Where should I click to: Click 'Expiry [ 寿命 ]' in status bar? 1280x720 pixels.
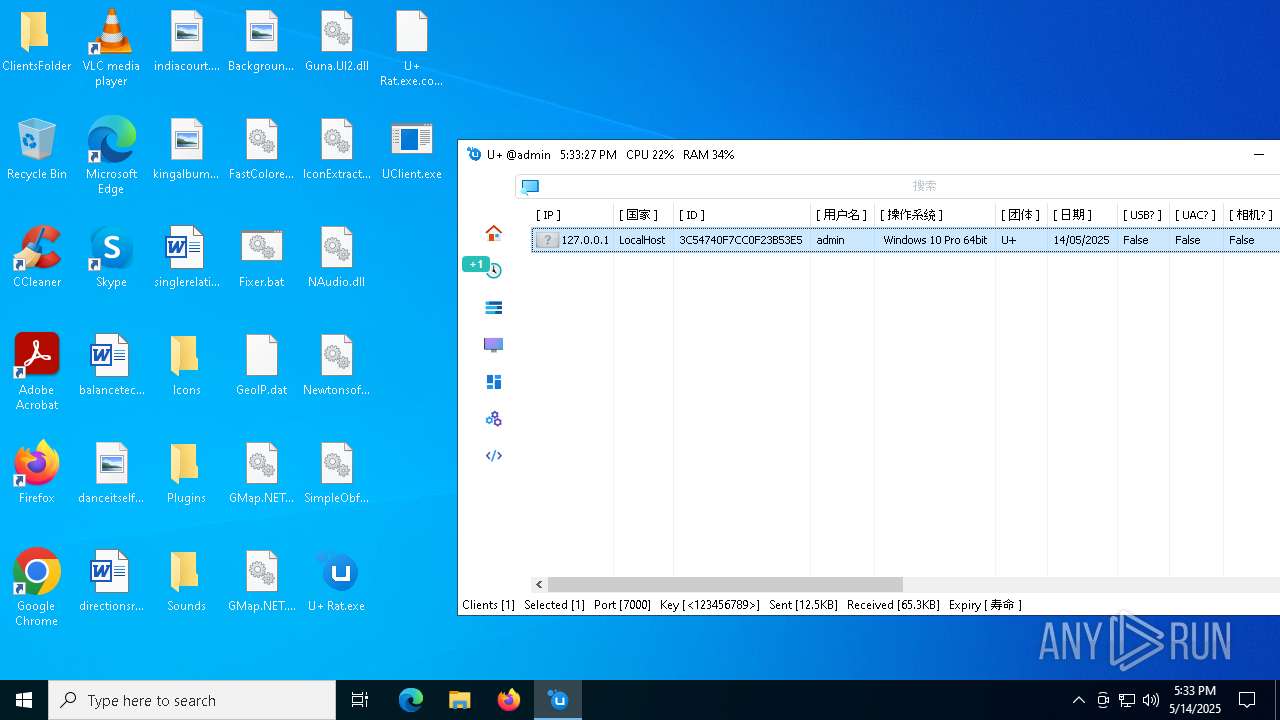[x=985, y=605]
